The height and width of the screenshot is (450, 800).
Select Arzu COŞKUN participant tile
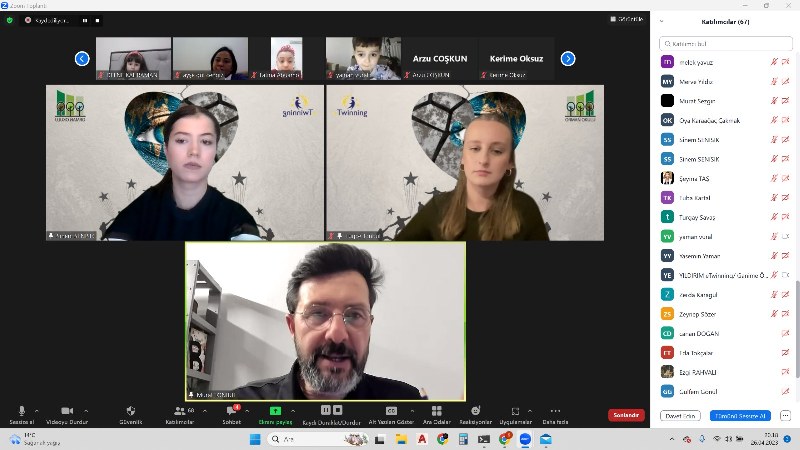pyautogui.click(x=440, y=58)
